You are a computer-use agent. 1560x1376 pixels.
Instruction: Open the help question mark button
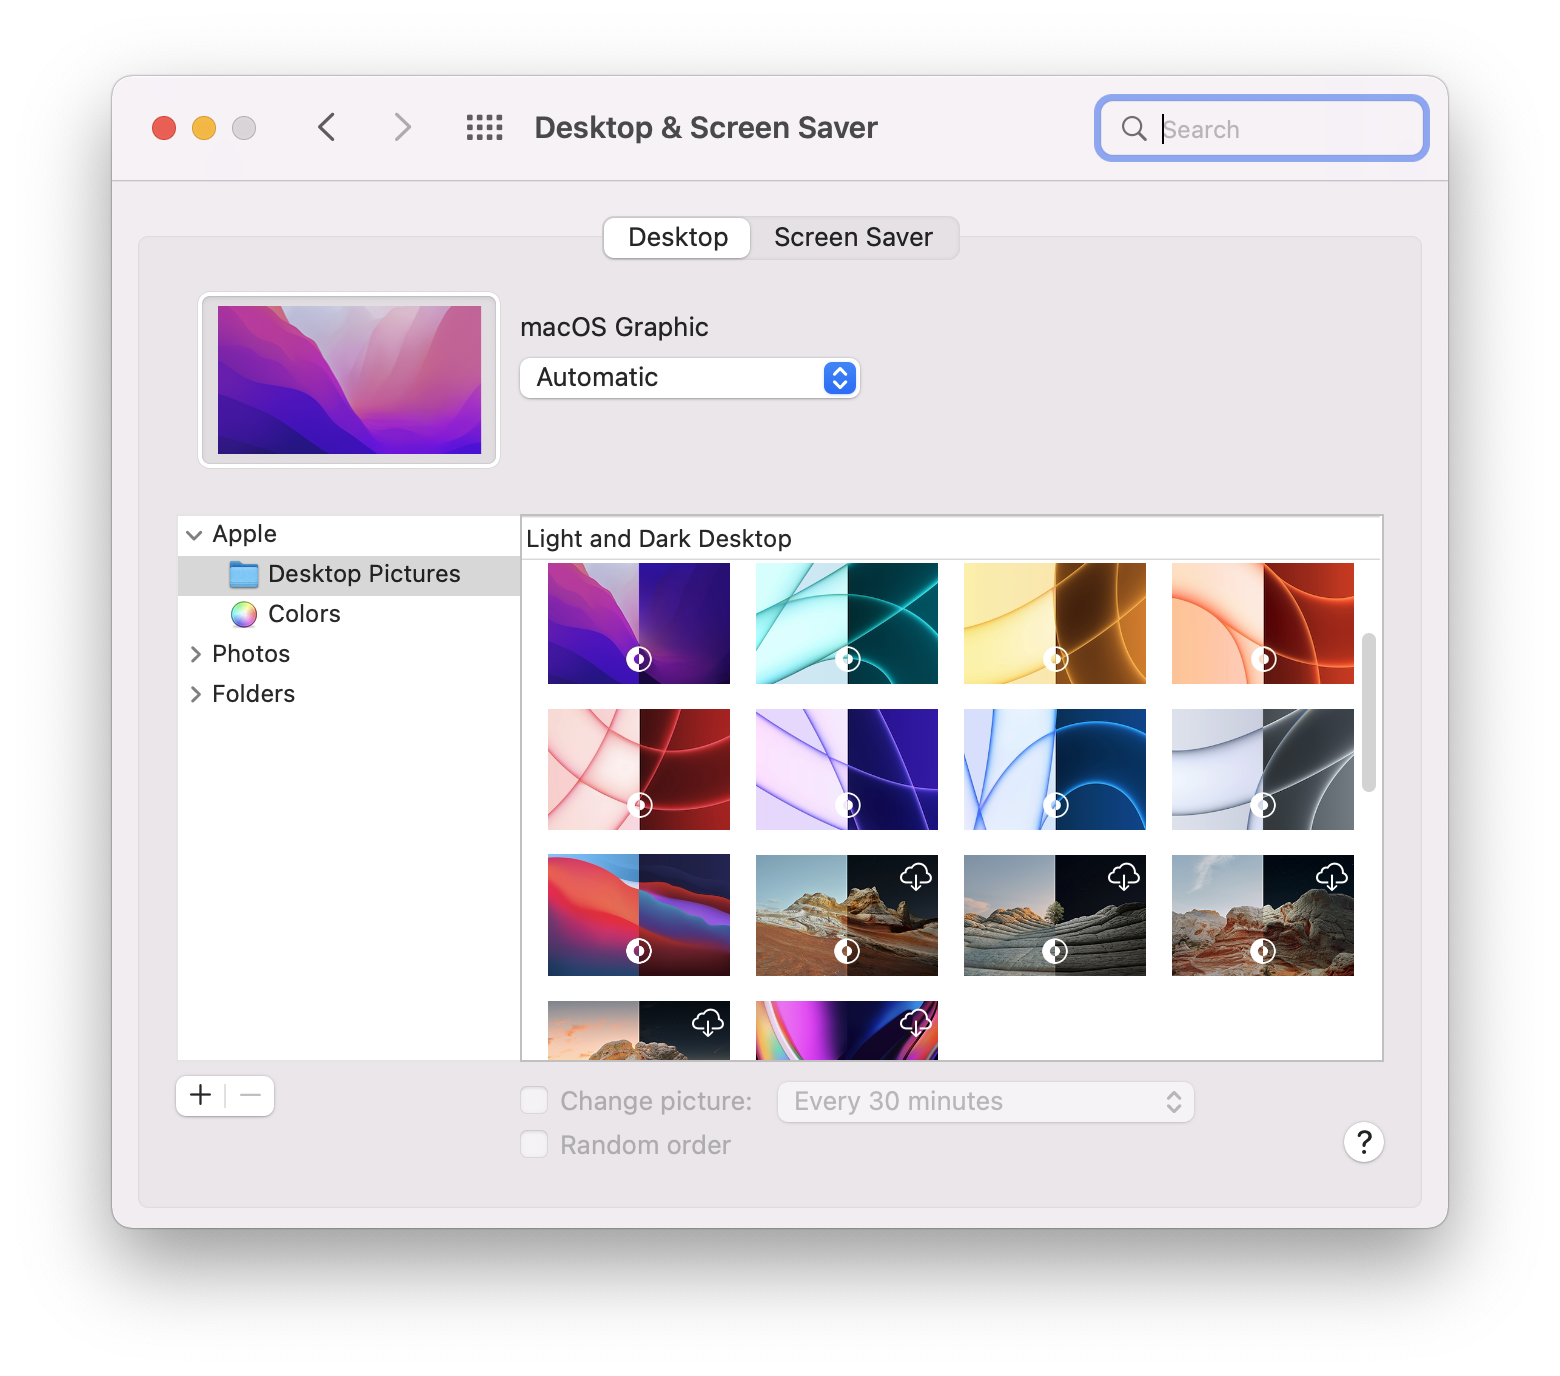(1363, 1142)
